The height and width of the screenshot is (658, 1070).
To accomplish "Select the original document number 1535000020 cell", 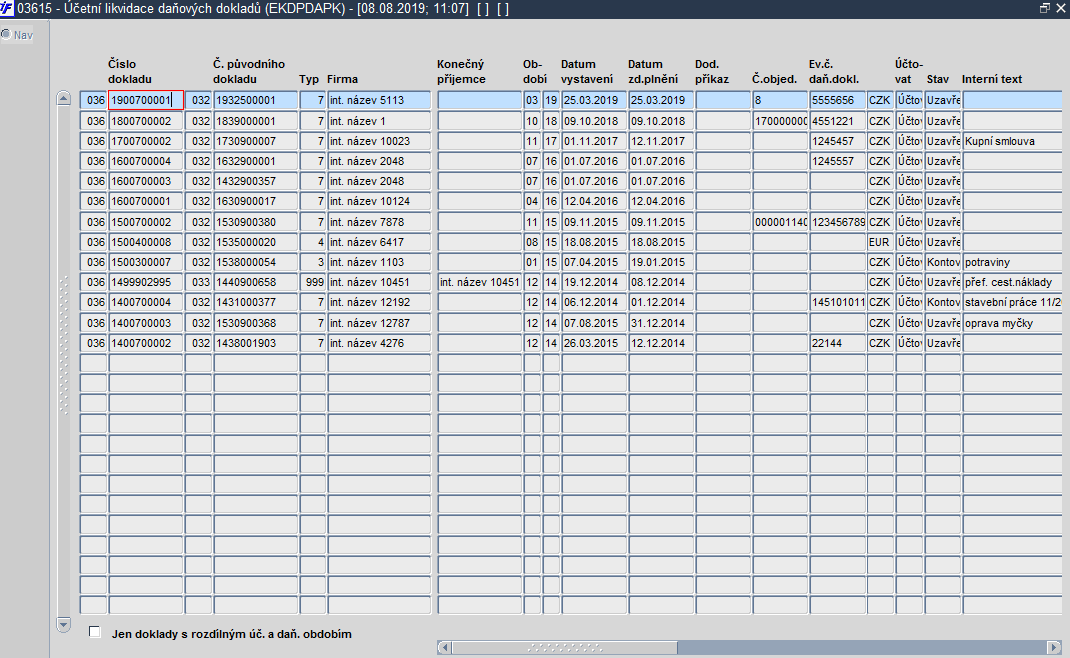I will (255, 242).
